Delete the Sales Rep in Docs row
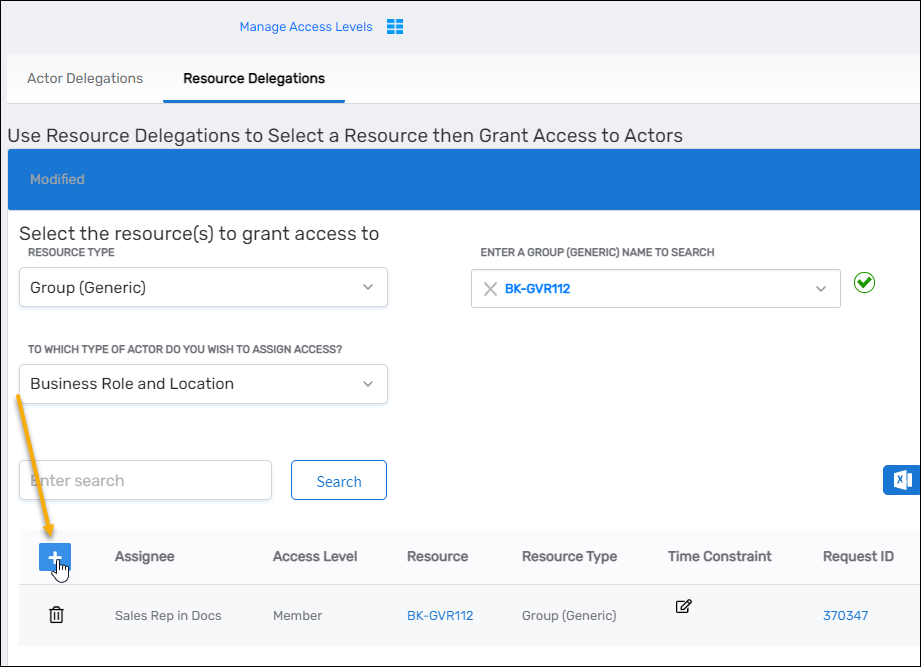Viewport: 921px width, 667px height. pyautogui.click(x=56, y=614)
